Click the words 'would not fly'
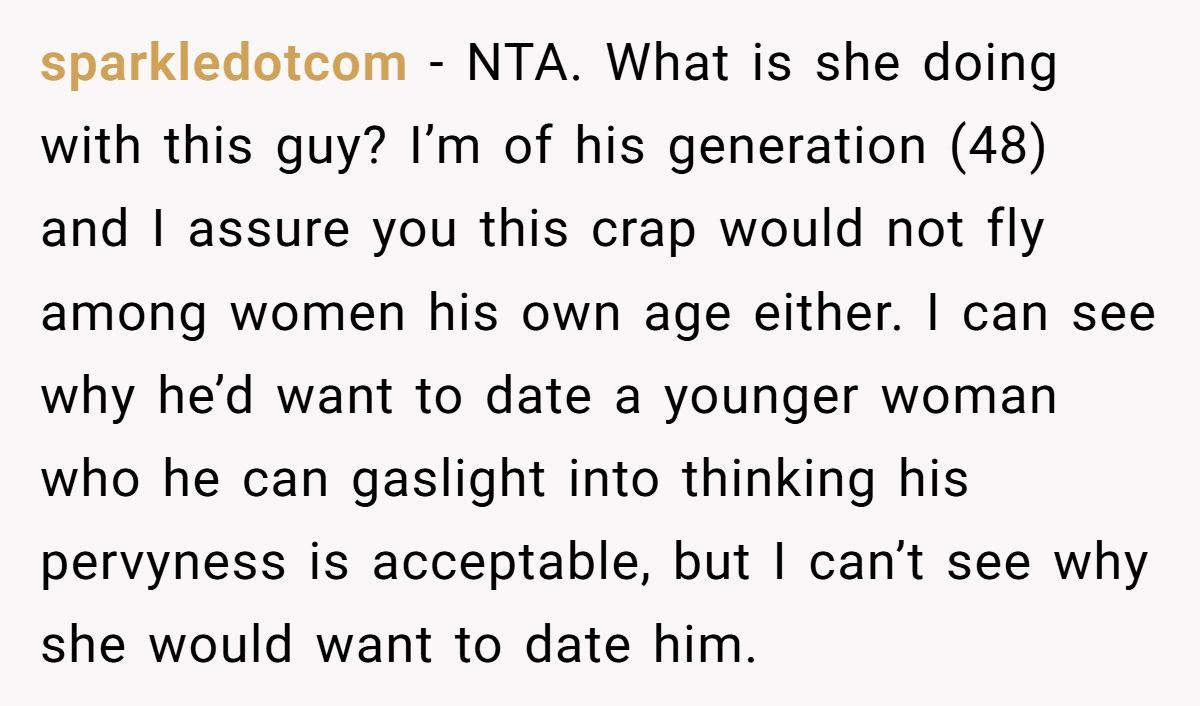1200x706 pixels. click(x=882, y=232)
